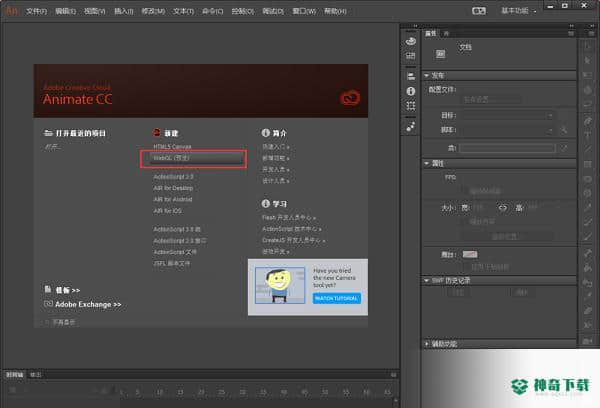600x408 pixels.
Task: Switch to the 库 tab
Action: tap(446, 34)
